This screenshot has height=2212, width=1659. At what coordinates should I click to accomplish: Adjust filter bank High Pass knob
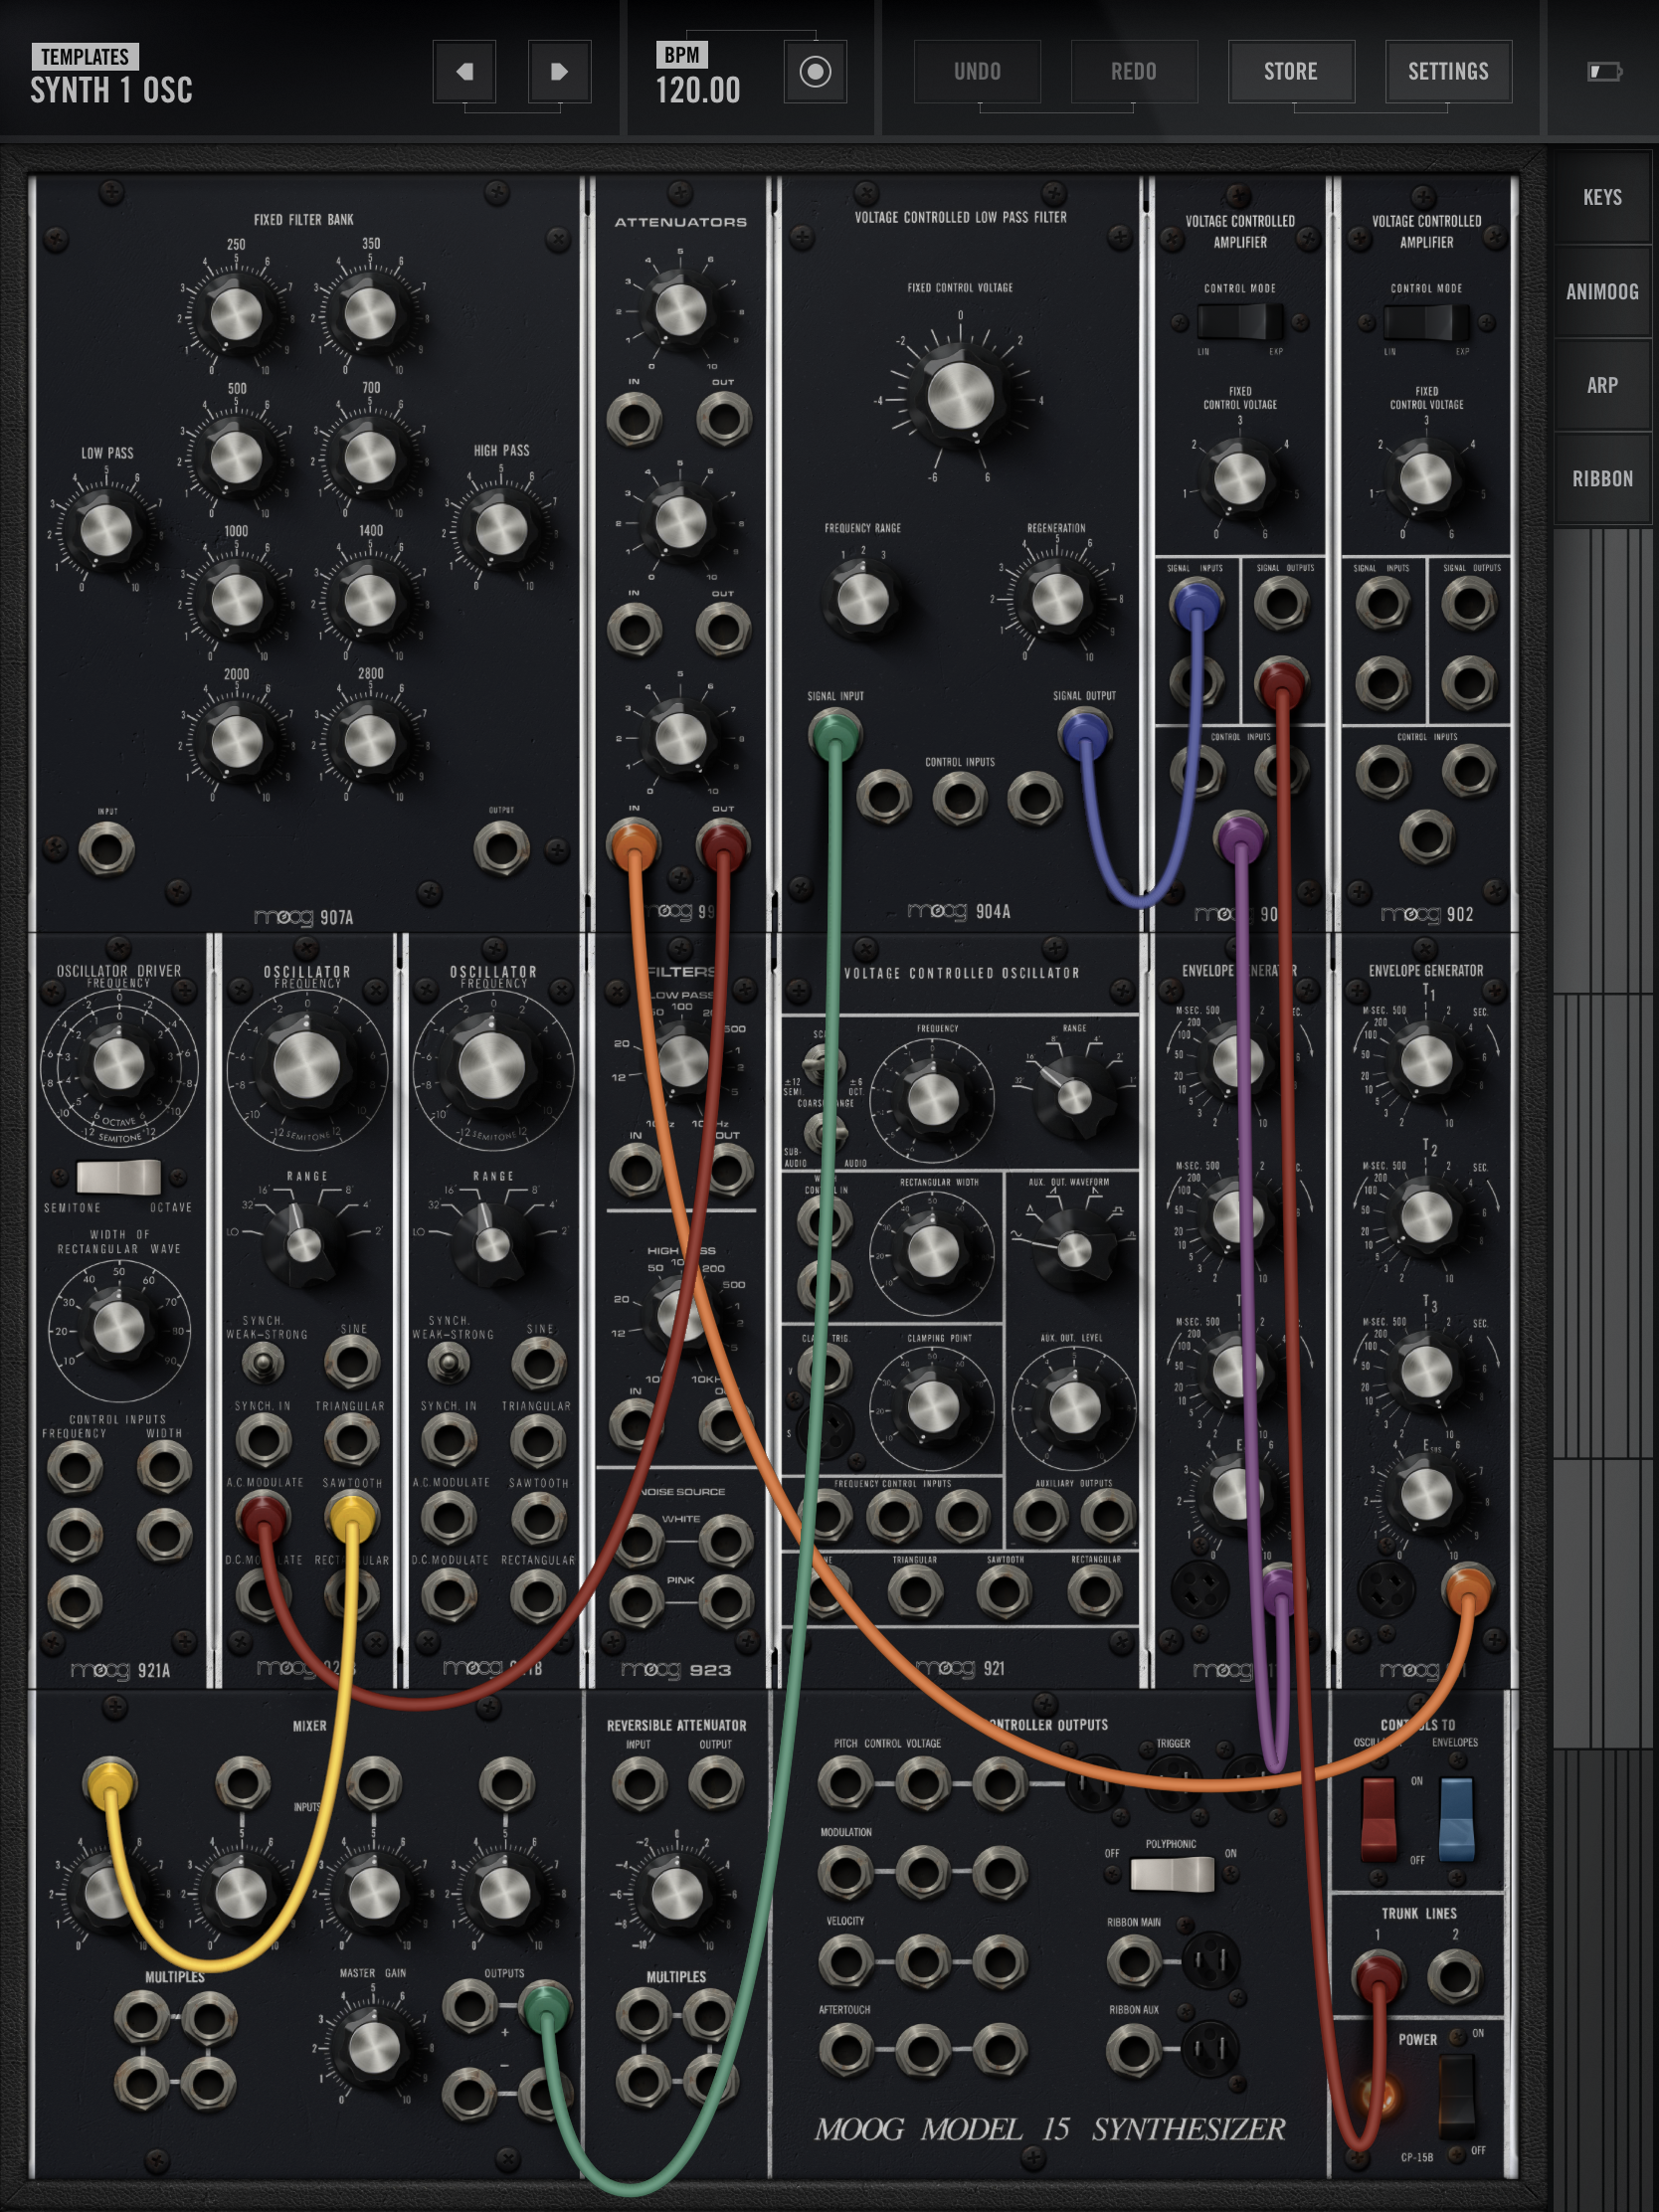pos(501,528)
